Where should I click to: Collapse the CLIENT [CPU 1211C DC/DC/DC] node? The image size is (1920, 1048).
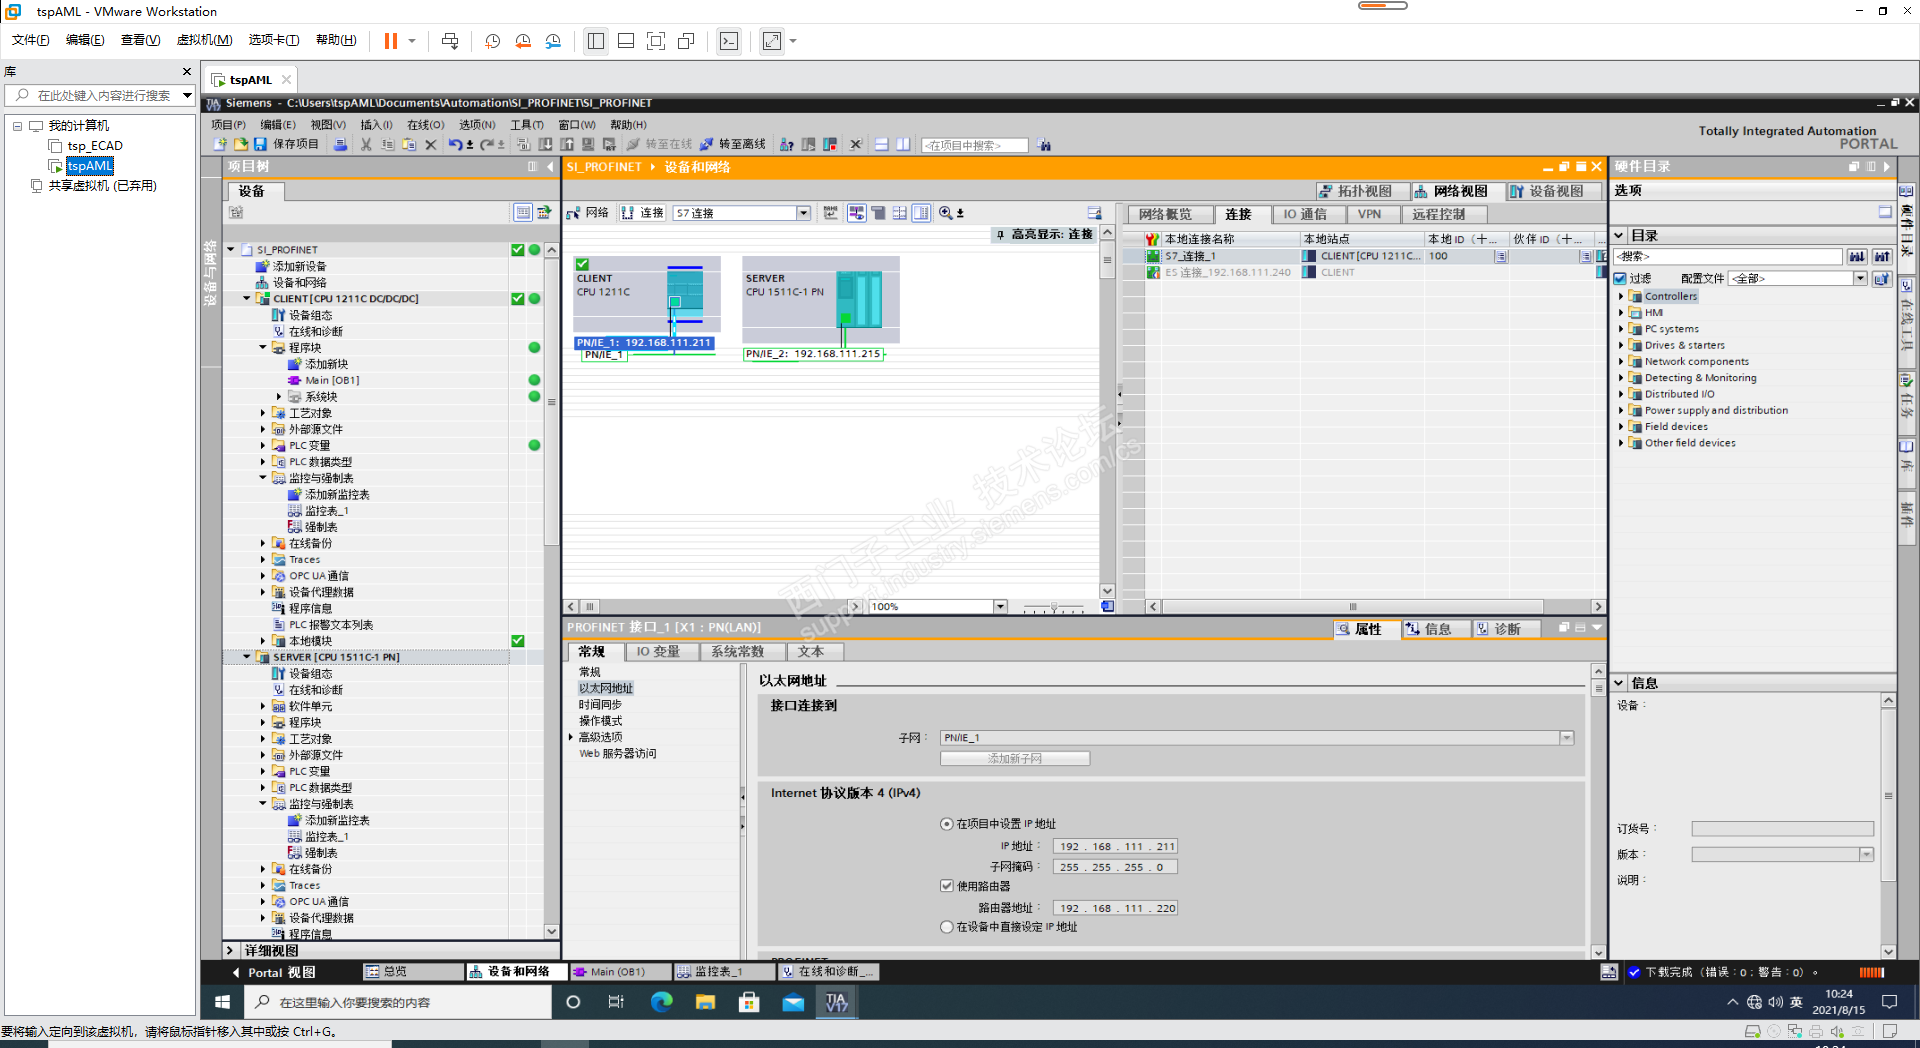tap(247, 298)
